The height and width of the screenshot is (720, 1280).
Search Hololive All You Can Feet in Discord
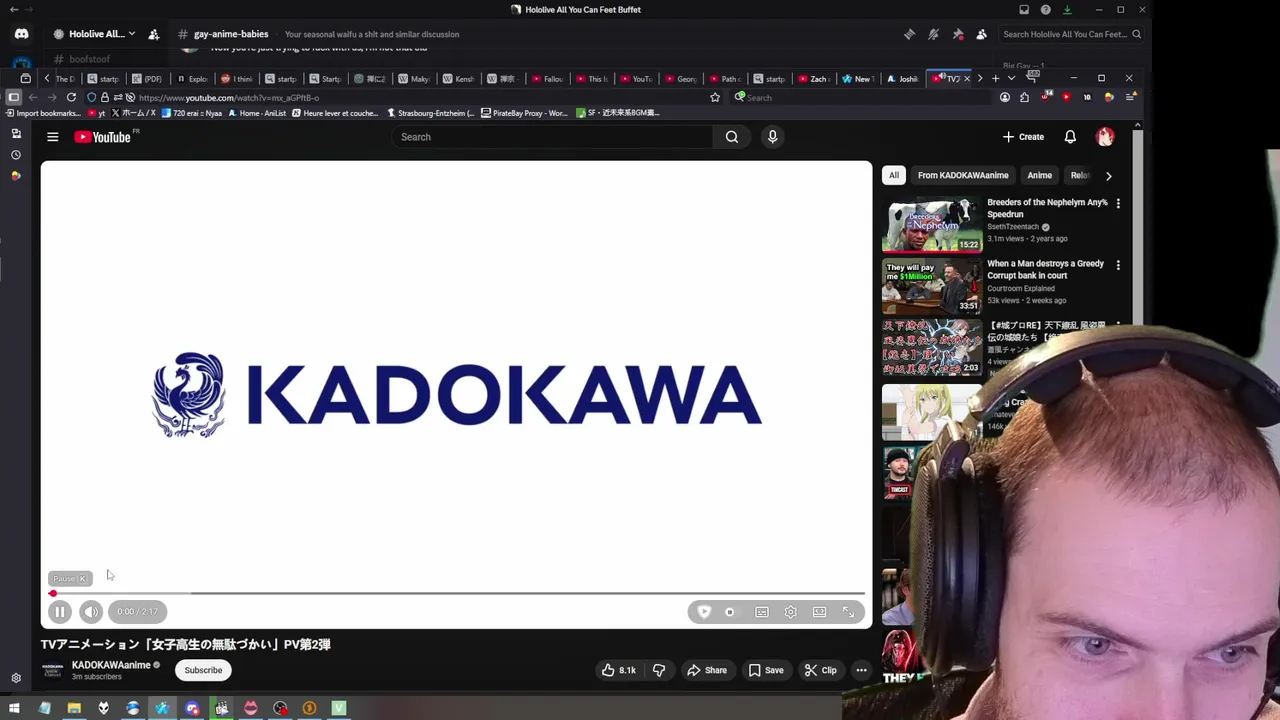pyautogui.click(x=1072, y=34)
